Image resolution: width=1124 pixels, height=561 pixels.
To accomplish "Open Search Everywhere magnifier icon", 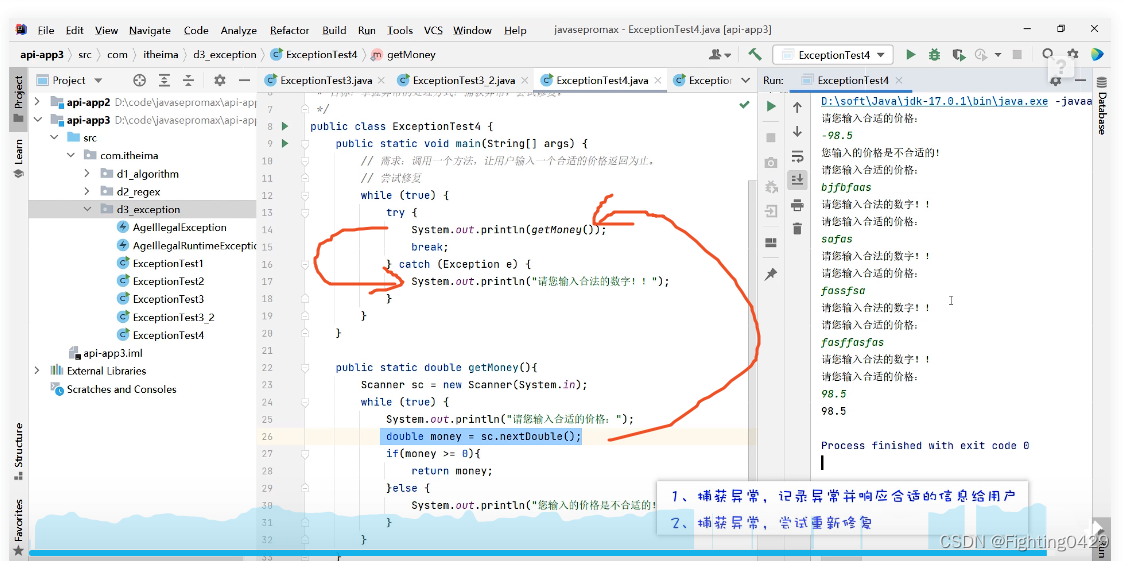I will [1048, 54].
